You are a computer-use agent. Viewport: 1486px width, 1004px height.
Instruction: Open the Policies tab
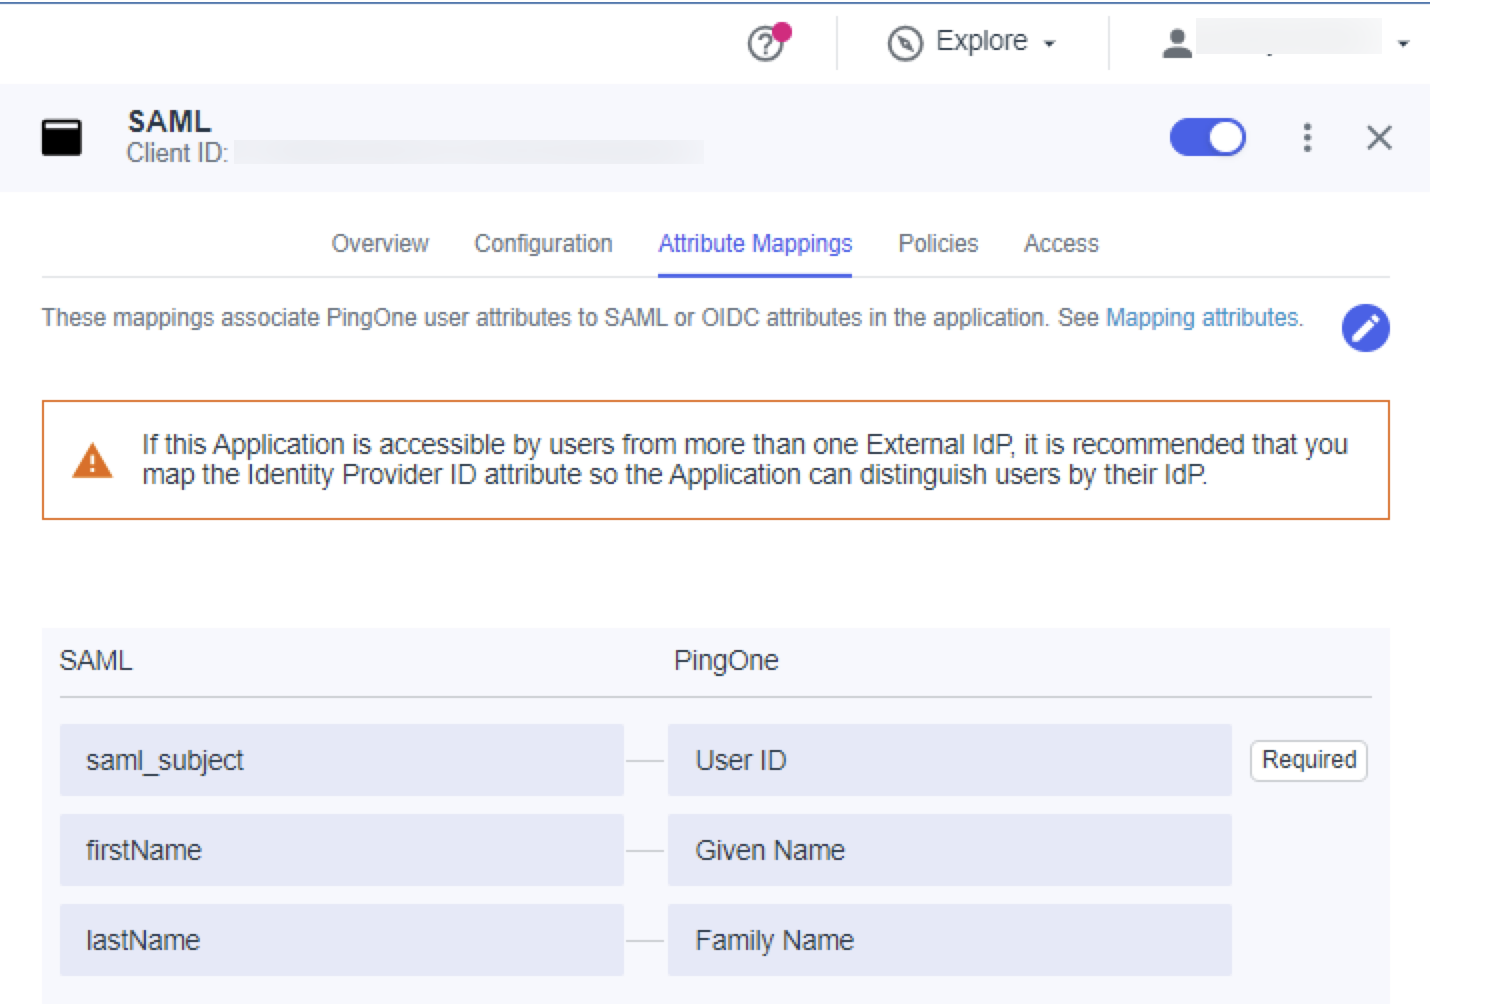click(938, 244)
